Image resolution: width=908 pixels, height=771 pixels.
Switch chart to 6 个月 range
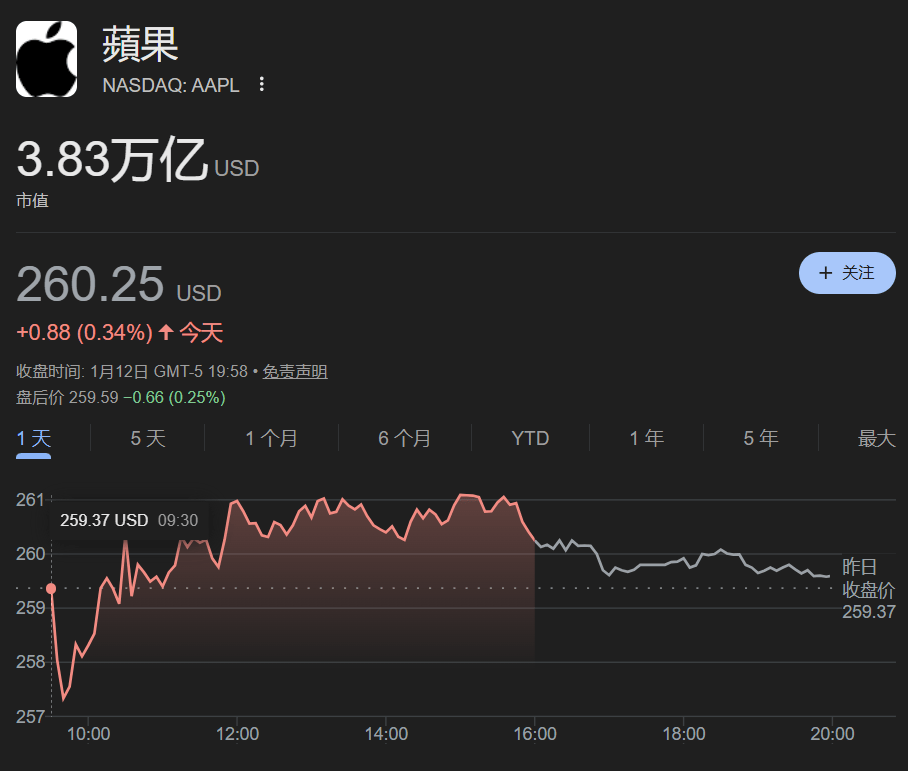(x=404, y=438)
